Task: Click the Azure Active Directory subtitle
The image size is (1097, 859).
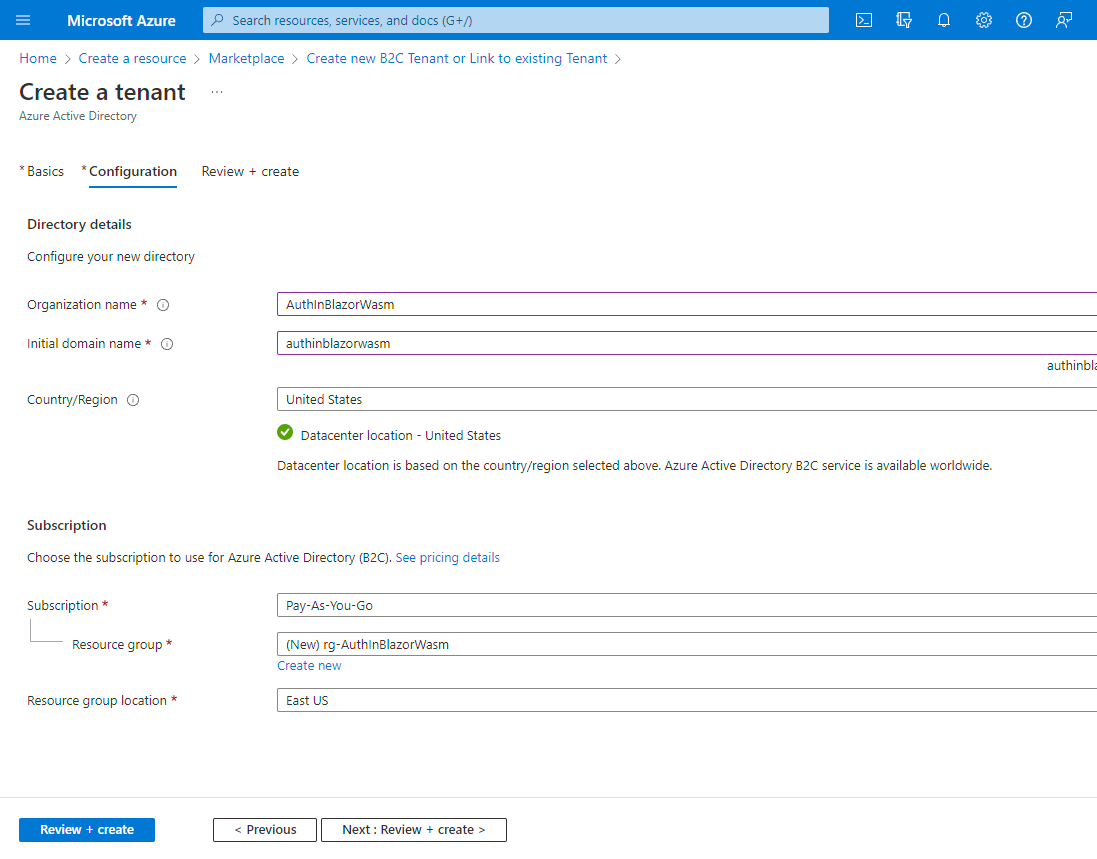Action: pyautogui.click(x=78, y=116)
